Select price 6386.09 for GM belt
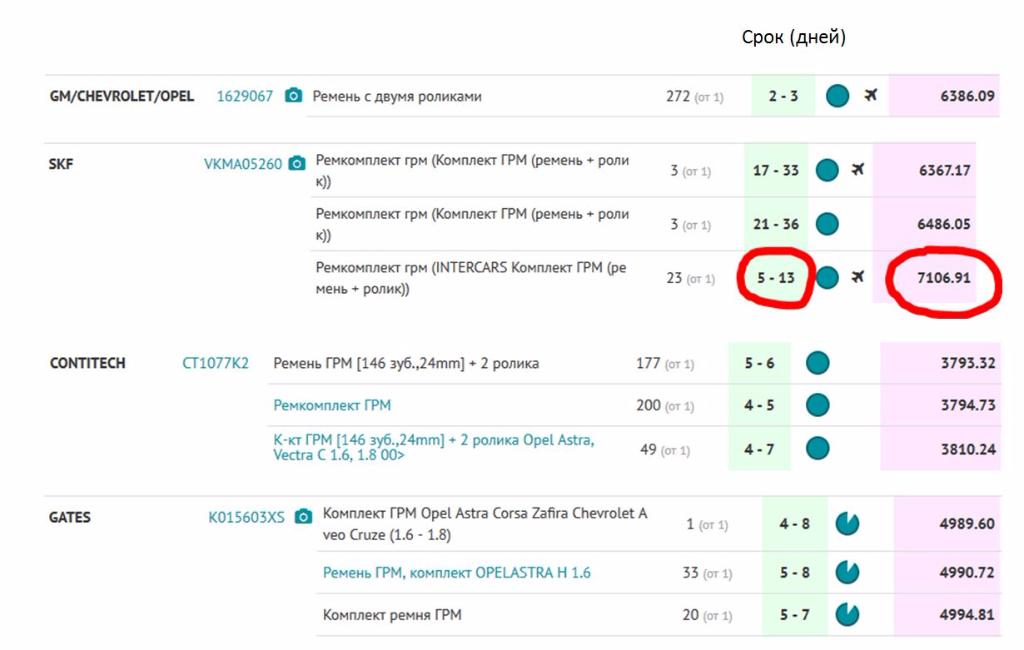Viewport: 1024px width, 650px height. click(967, 96)
